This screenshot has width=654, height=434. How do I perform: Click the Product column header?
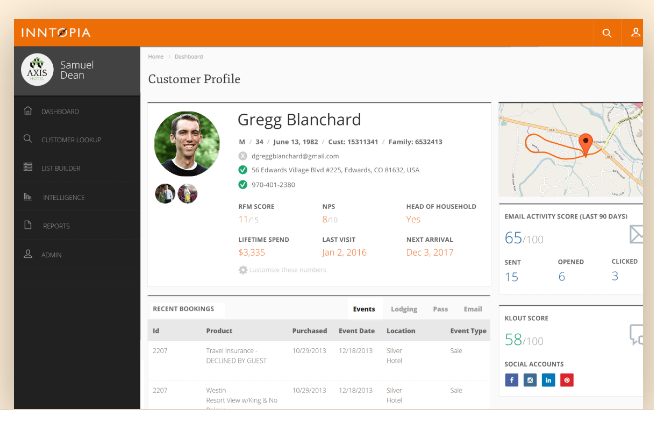pos(219,331)
